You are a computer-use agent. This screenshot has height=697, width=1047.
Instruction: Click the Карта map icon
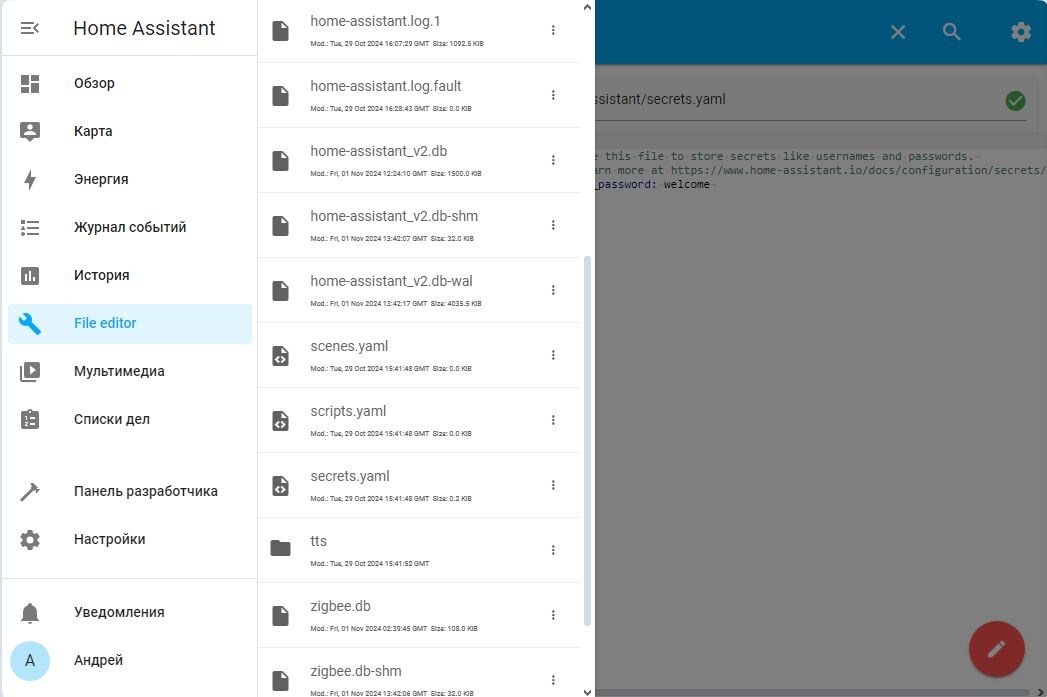coord(30,132)
